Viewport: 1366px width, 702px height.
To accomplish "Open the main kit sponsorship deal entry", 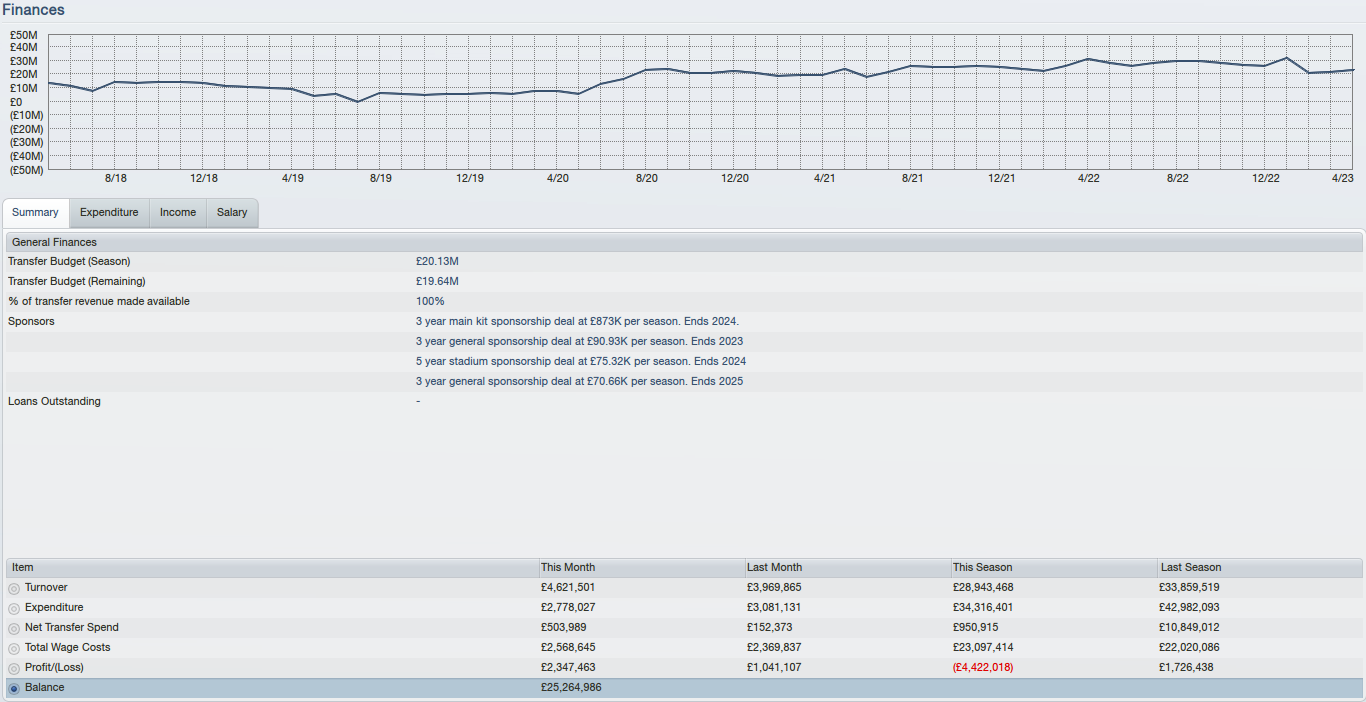I will [x=577, y=321].
